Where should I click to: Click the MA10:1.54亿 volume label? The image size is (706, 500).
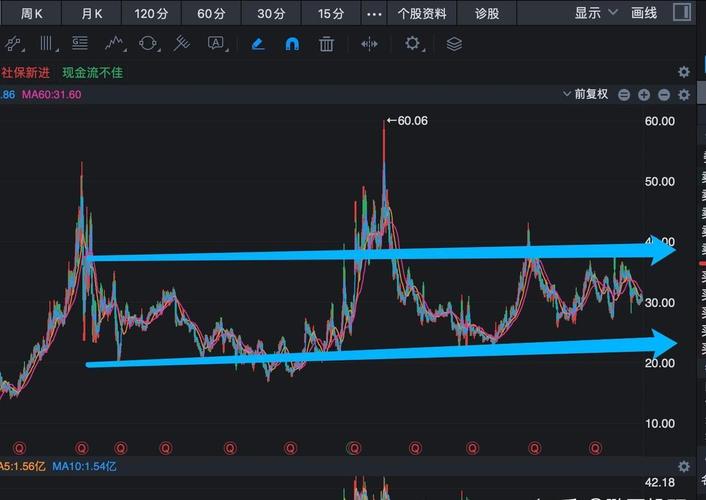click(84, 466)
